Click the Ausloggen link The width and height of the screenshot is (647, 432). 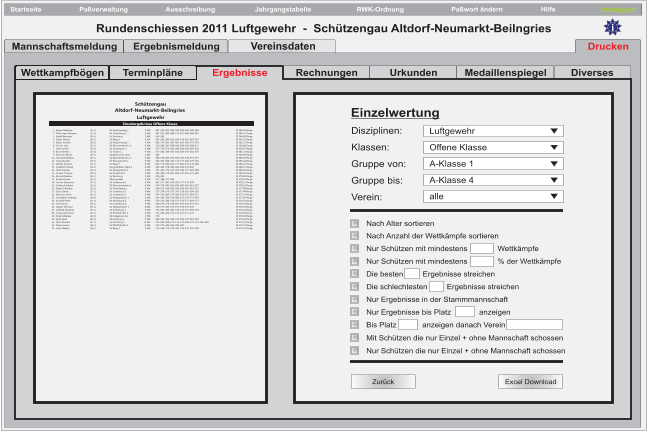[x=619, y=9]
